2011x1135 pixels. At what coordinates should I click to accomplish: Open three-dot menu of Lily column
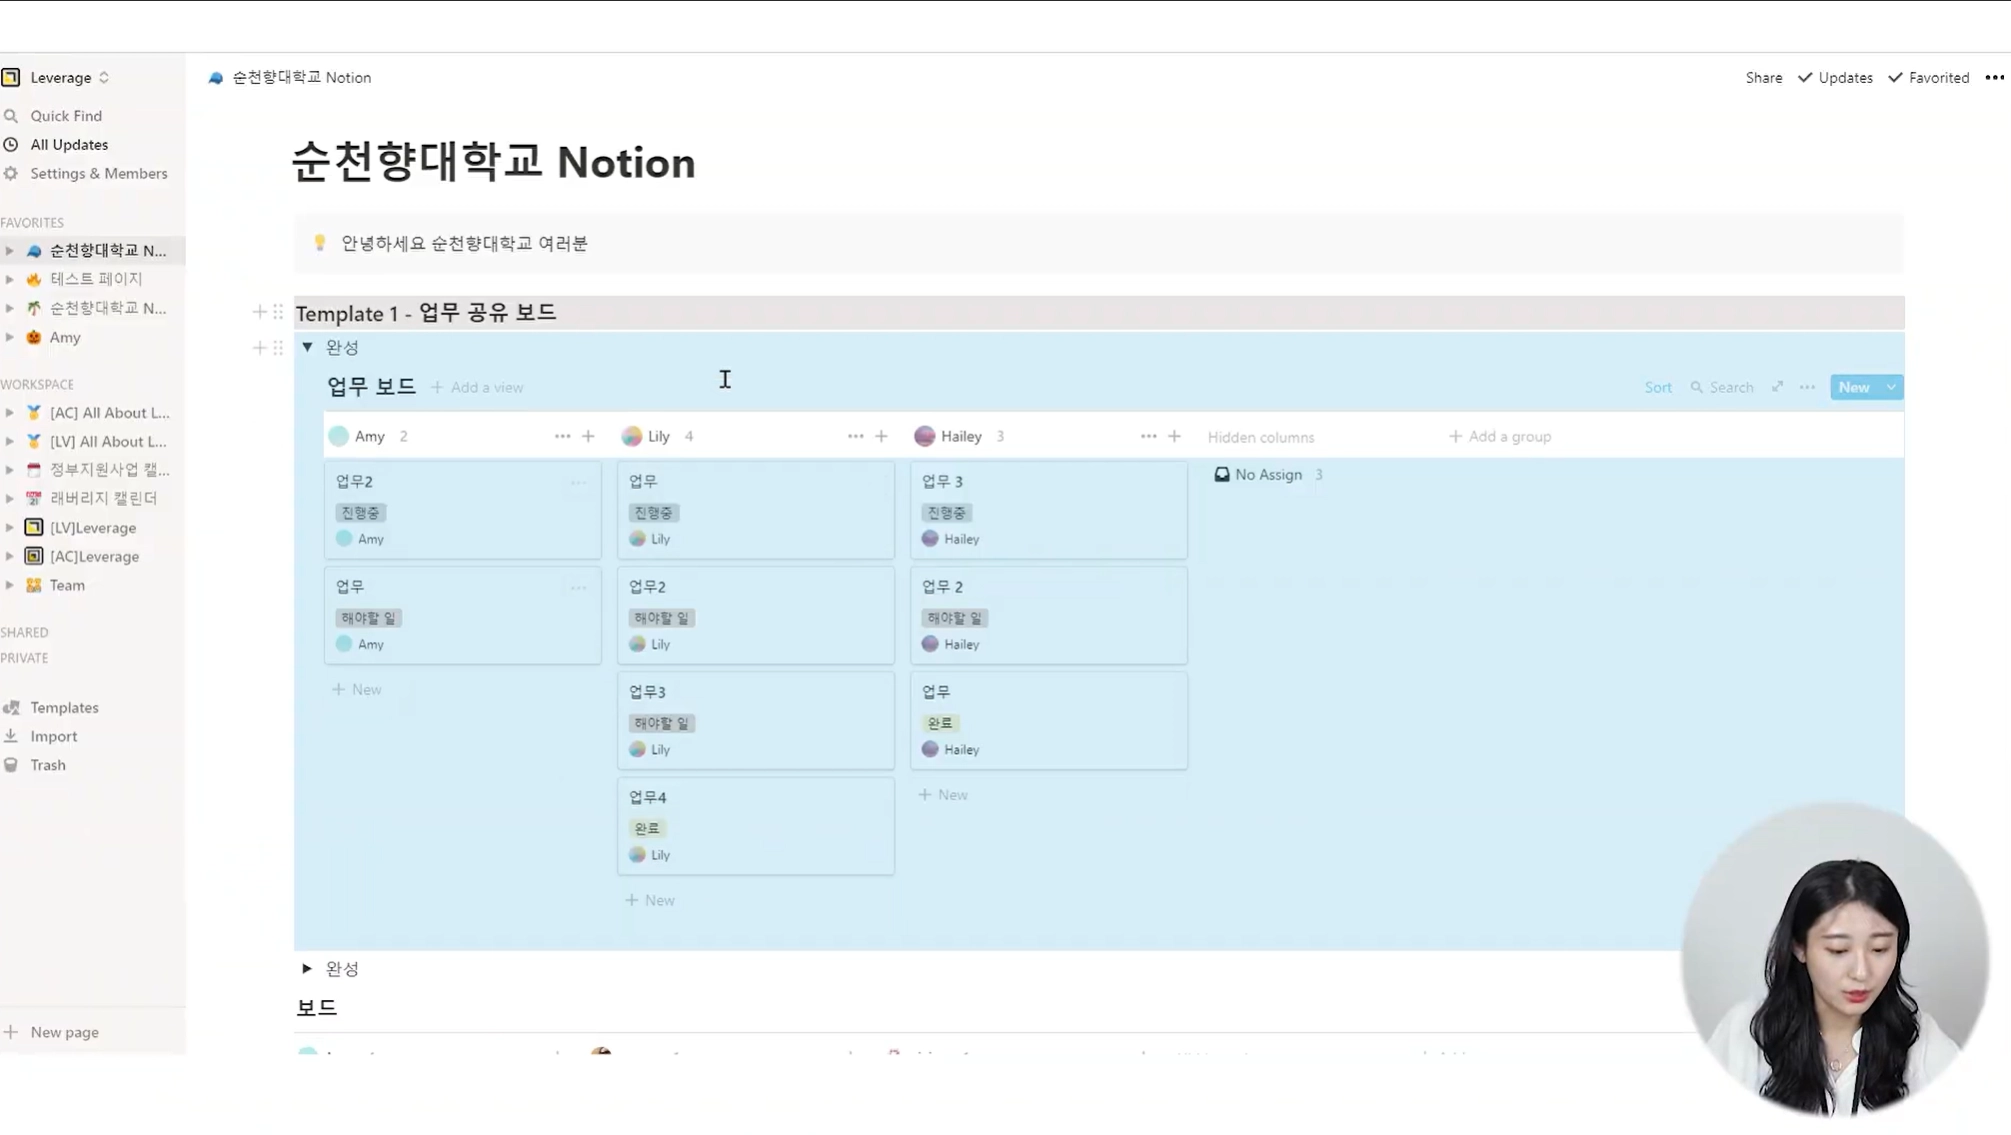855,436
